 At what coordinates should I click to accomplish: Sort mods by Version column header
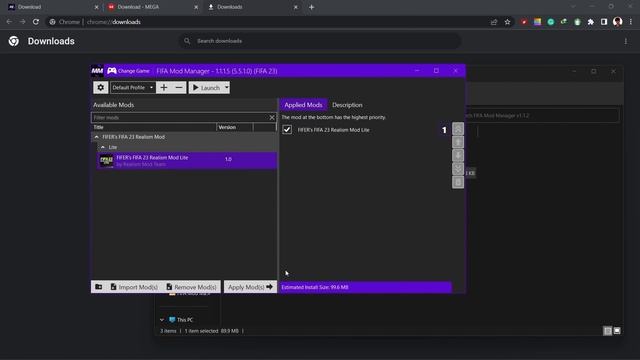[x=234, y=127]
